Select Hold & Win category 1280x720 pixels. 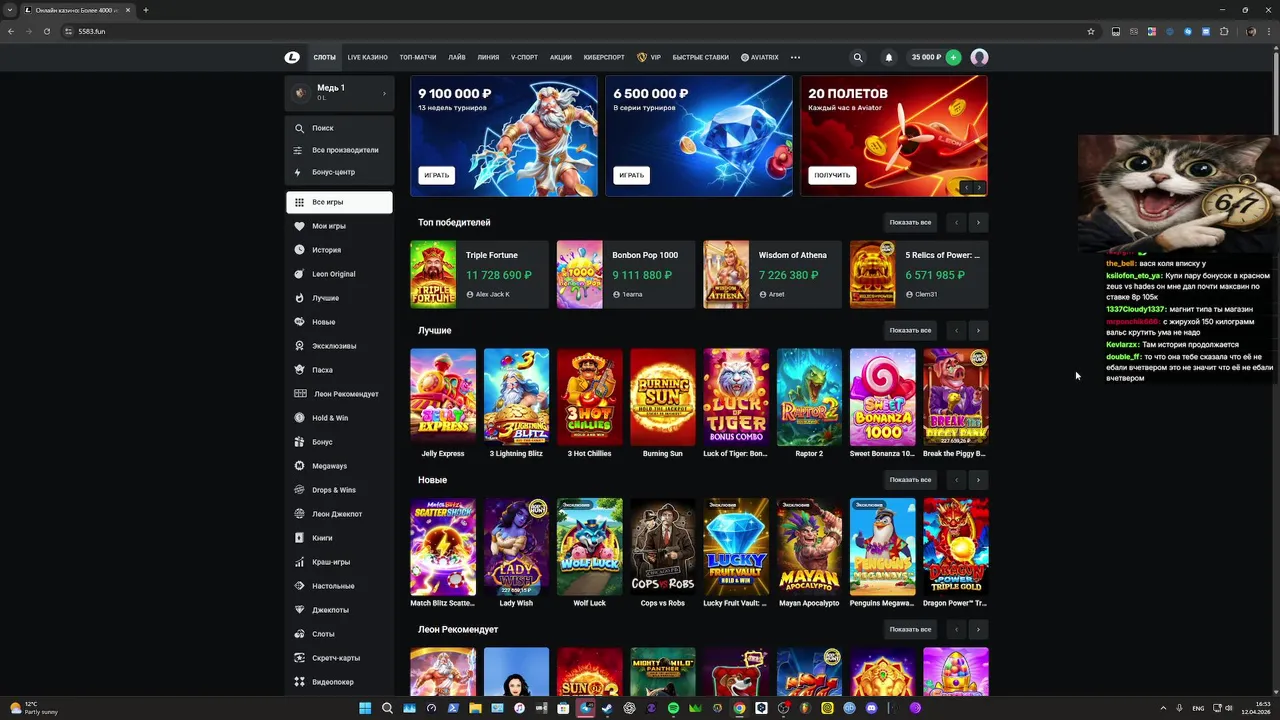tap(339, 418)
